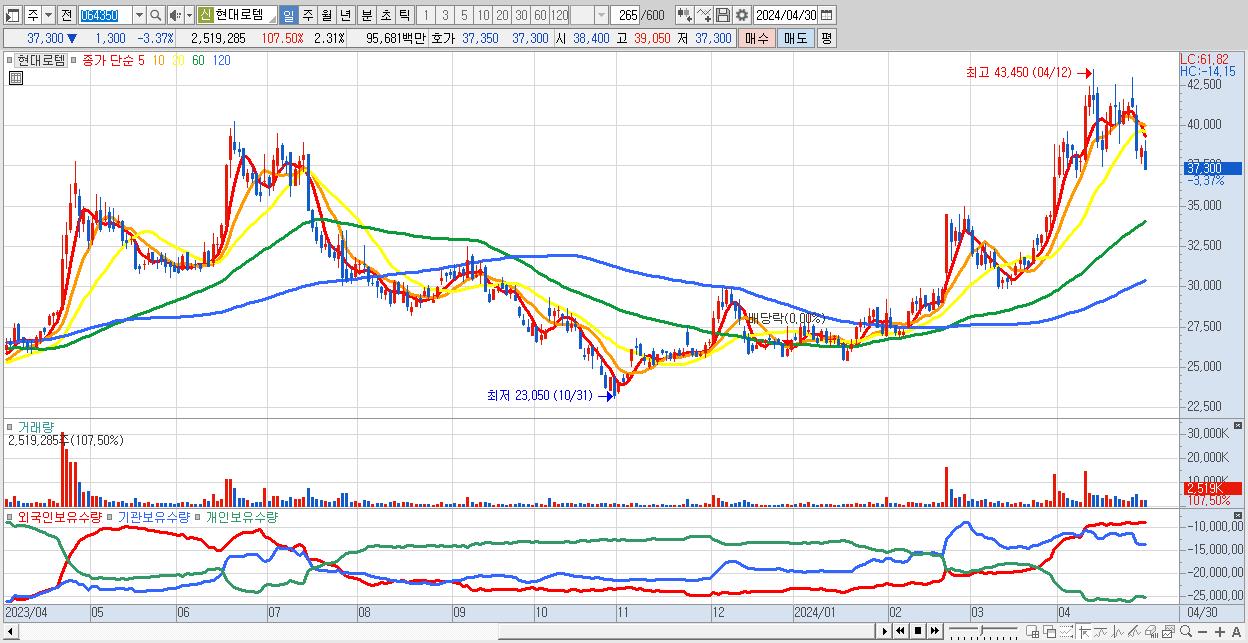
Task: Click the 60-day moving average legend
Action: pyautogui.click(x=198, y=60)
